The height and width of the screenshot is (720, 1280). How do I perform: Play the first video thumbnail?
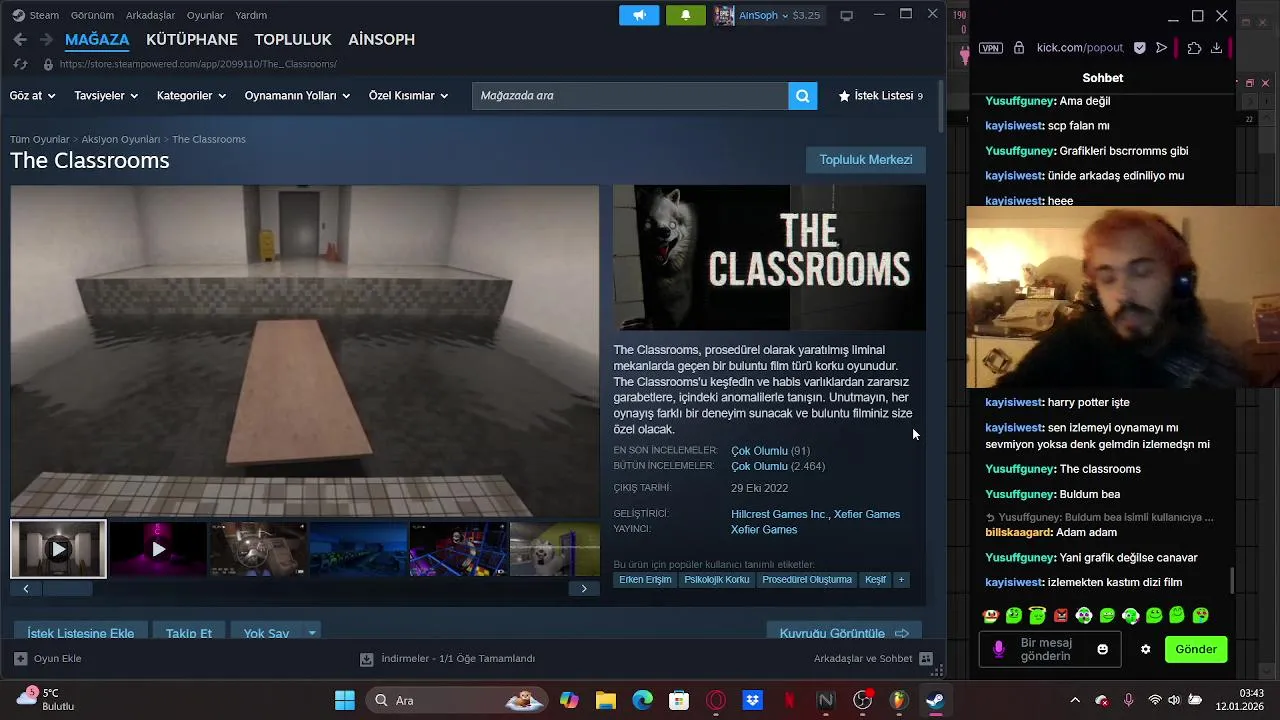tap(58, 549)
